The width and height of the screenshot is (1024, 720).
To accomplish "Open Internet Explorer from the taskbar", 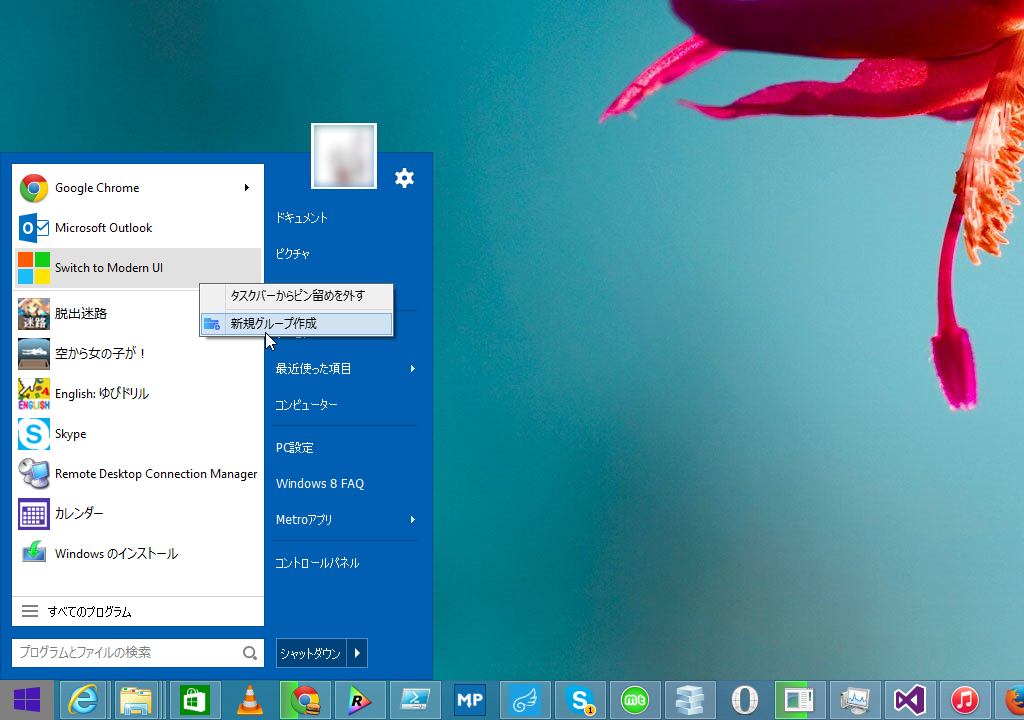I will tap(84, 700).
